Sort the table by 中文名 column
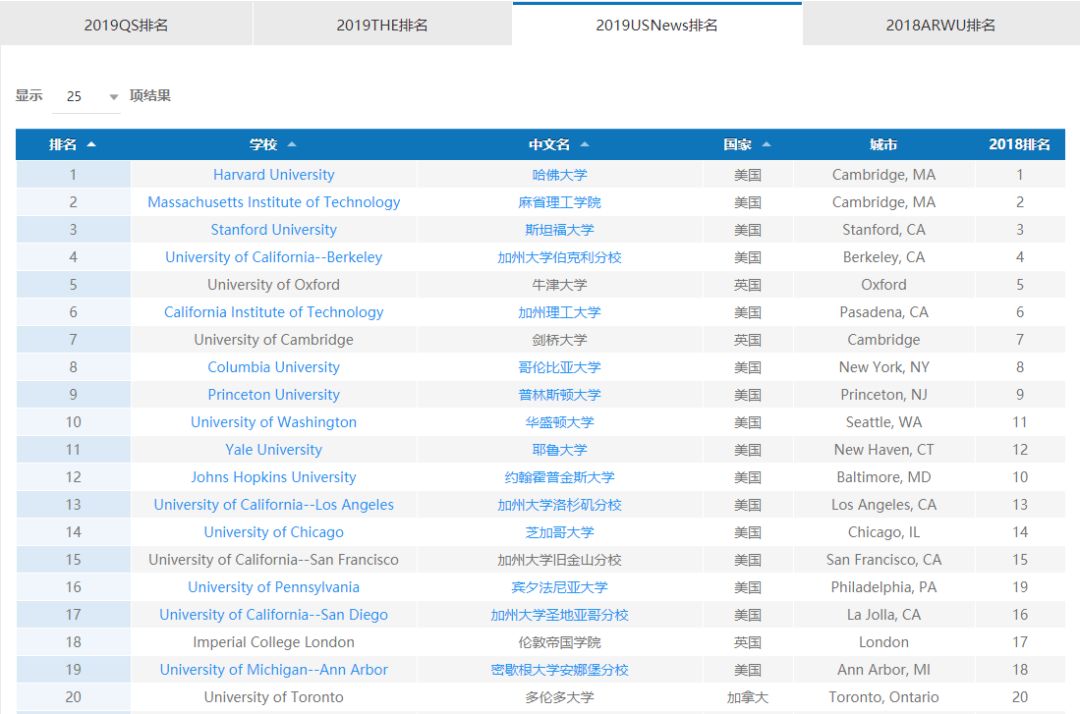The height and width of the screenshot is (714, 1080). 559,145
